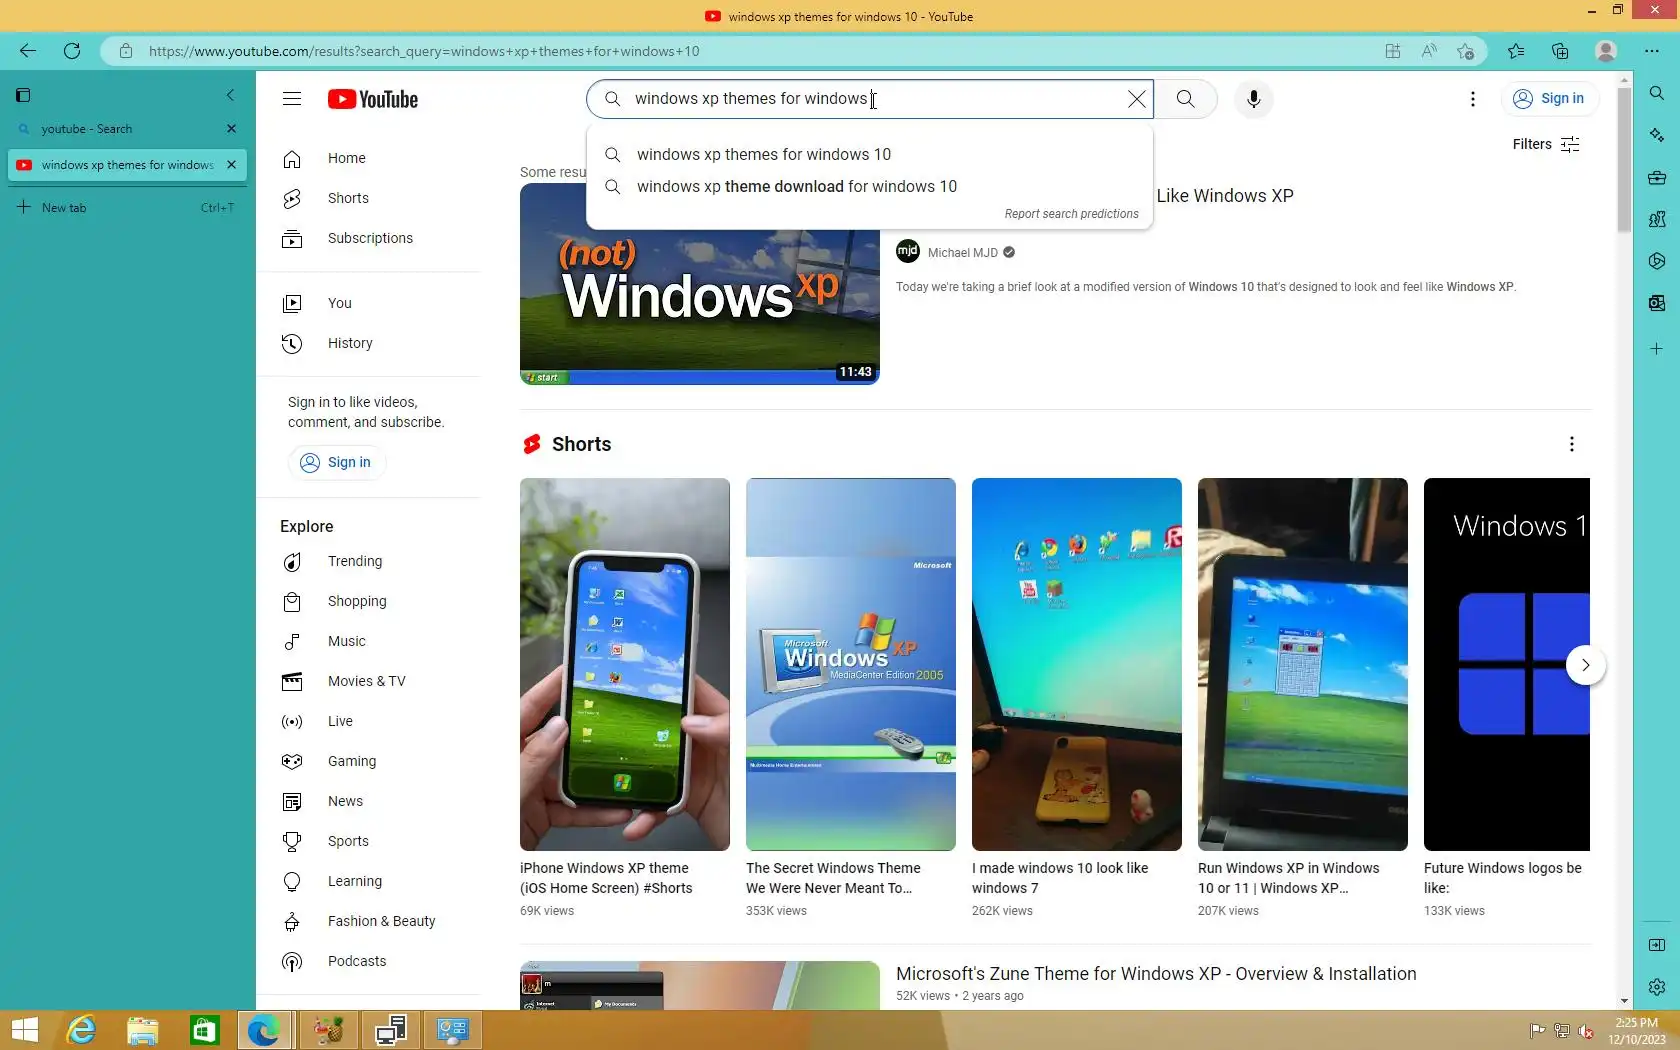Viewport: 1680px width, 1050px height.
Task: Open Outlook in the Edge sidebar
Action: (x=1657, y=303)
